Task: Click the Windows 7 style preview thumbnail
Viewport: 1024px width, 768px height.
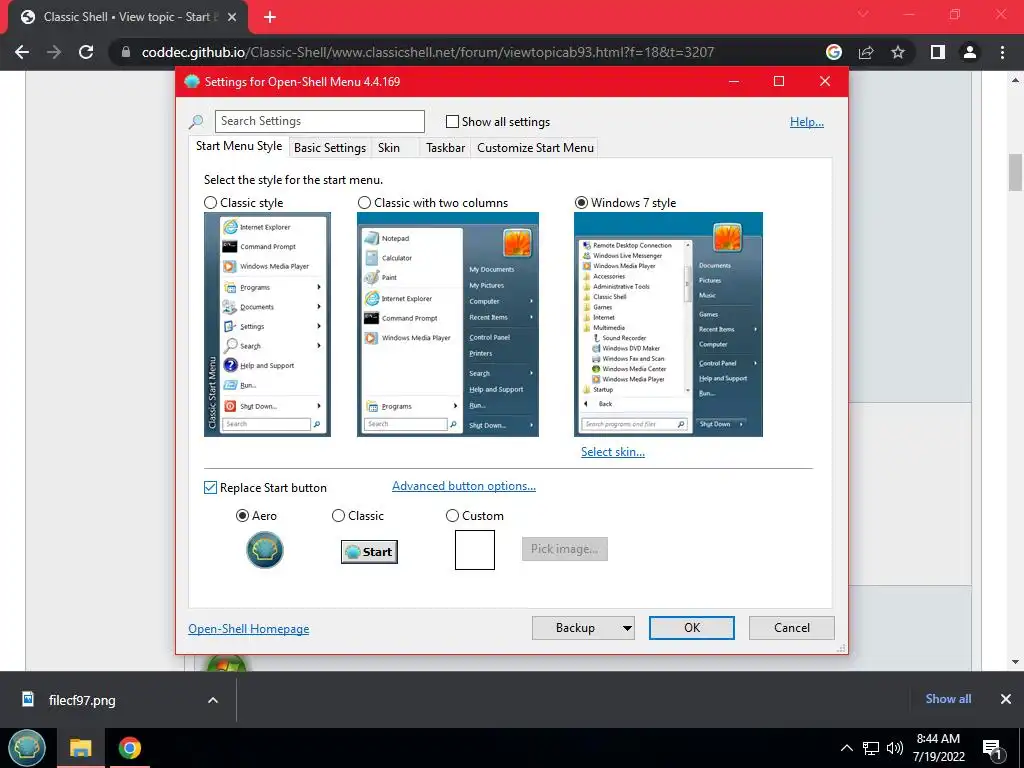Action: pos(668,325)
